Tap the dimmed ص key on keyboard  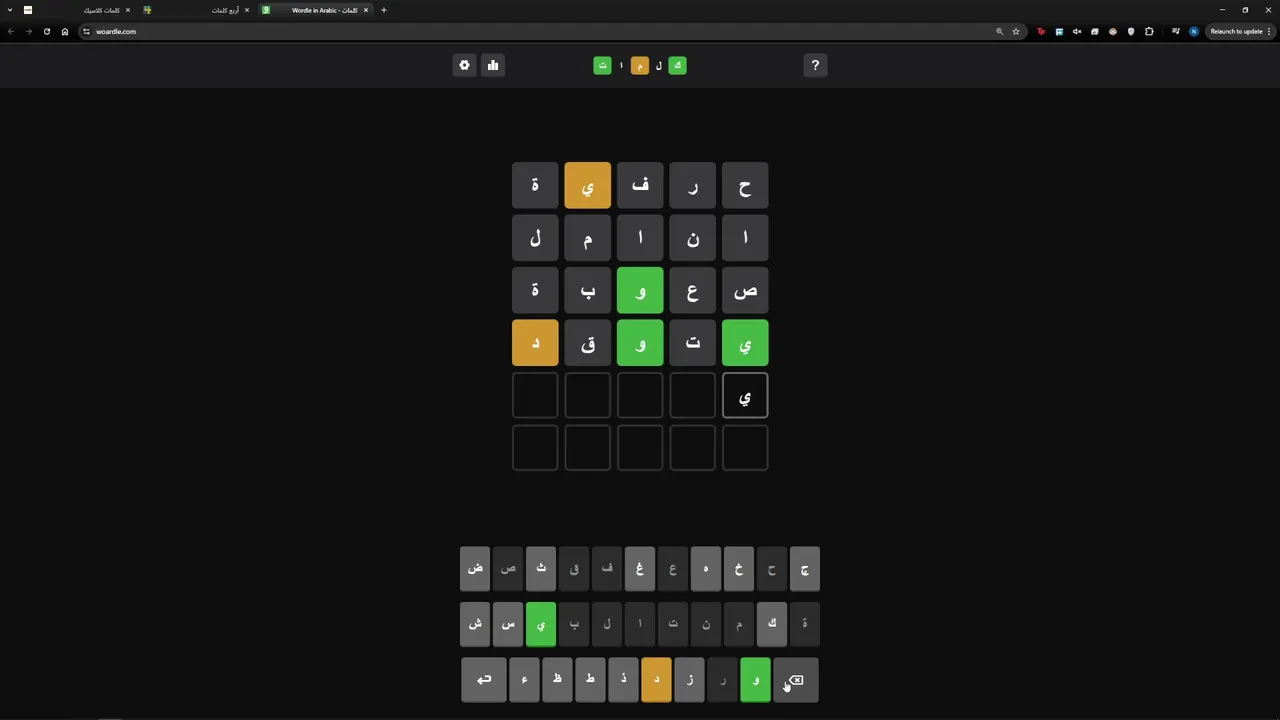[x=508, y=568]
